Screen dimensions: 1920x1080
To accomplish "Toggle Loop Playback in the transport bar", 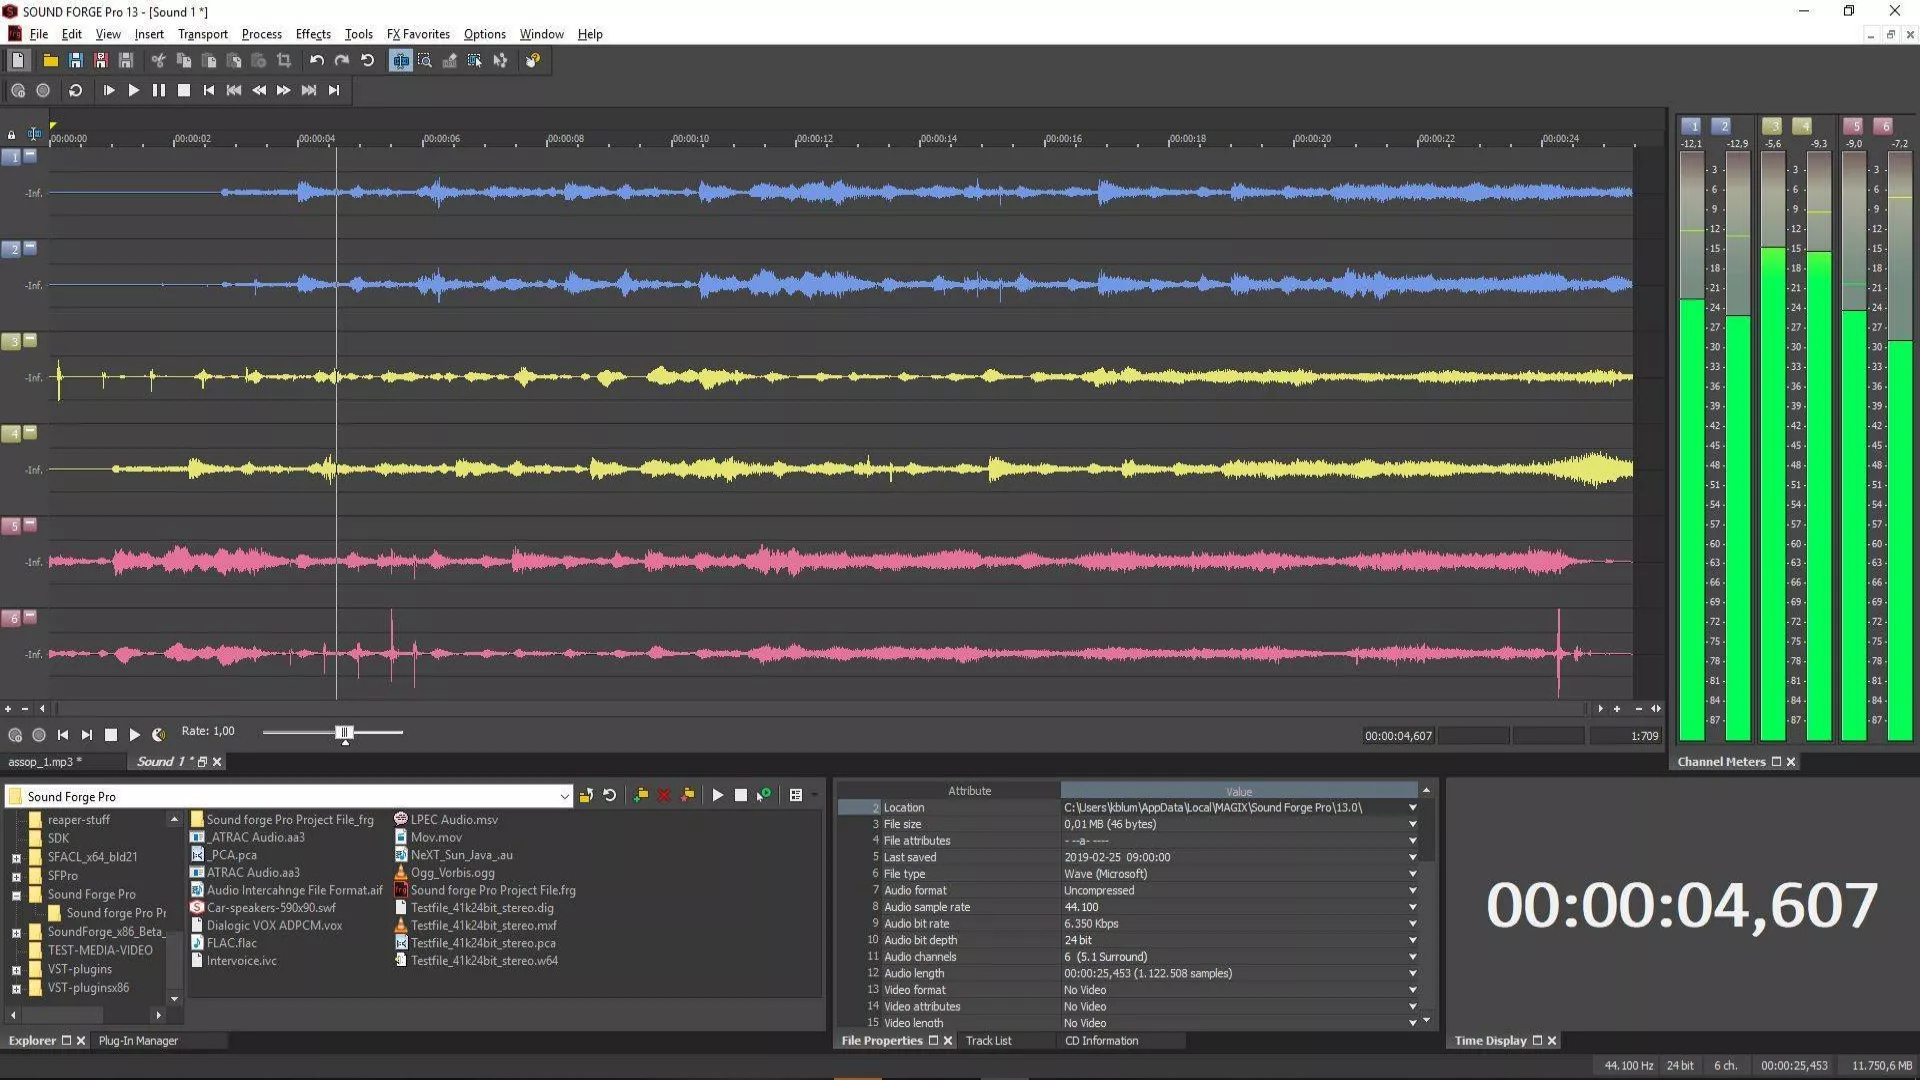I will click(x=75, y=90).
